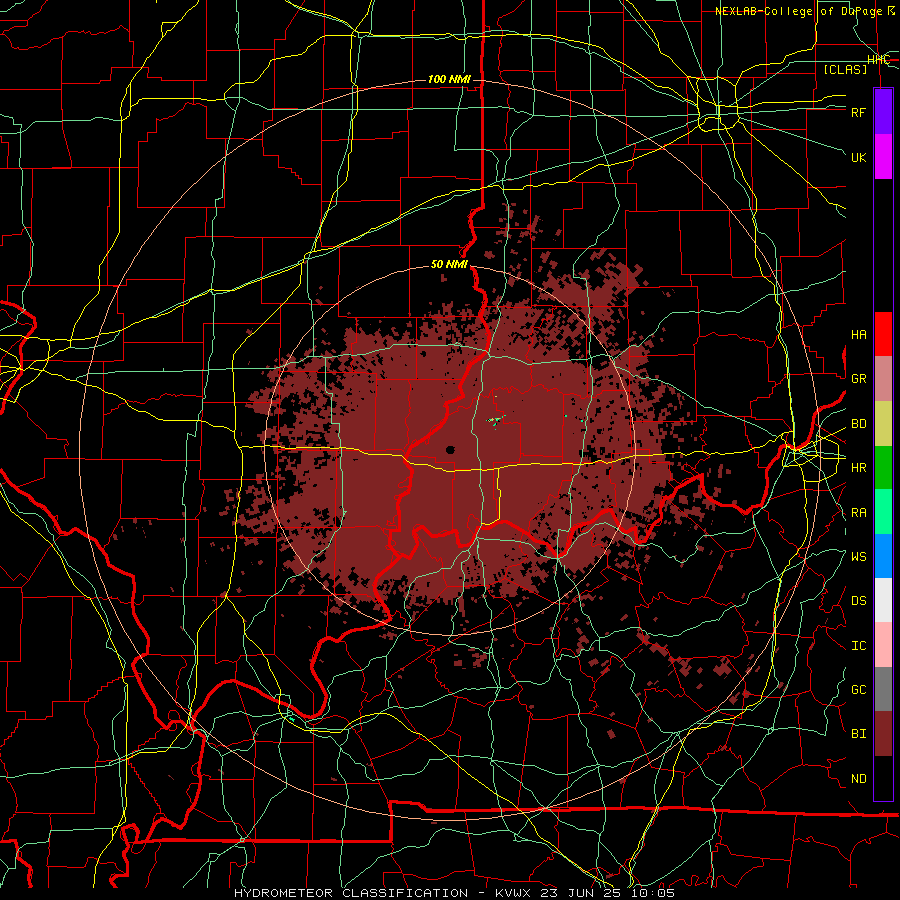Click the white DS legend color swatch
The image size is (900, 900).
pyautogui.click(x=883, y=600)
